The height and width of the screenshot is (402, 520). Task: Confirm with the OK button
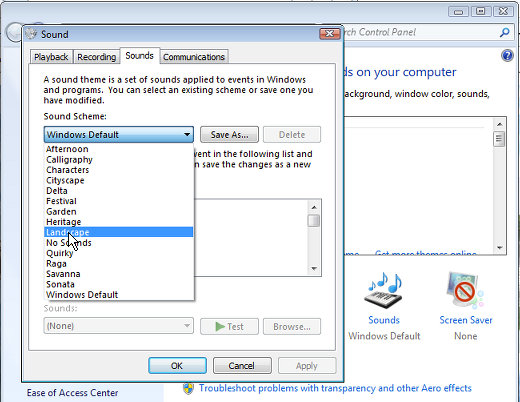coord(177,366)
